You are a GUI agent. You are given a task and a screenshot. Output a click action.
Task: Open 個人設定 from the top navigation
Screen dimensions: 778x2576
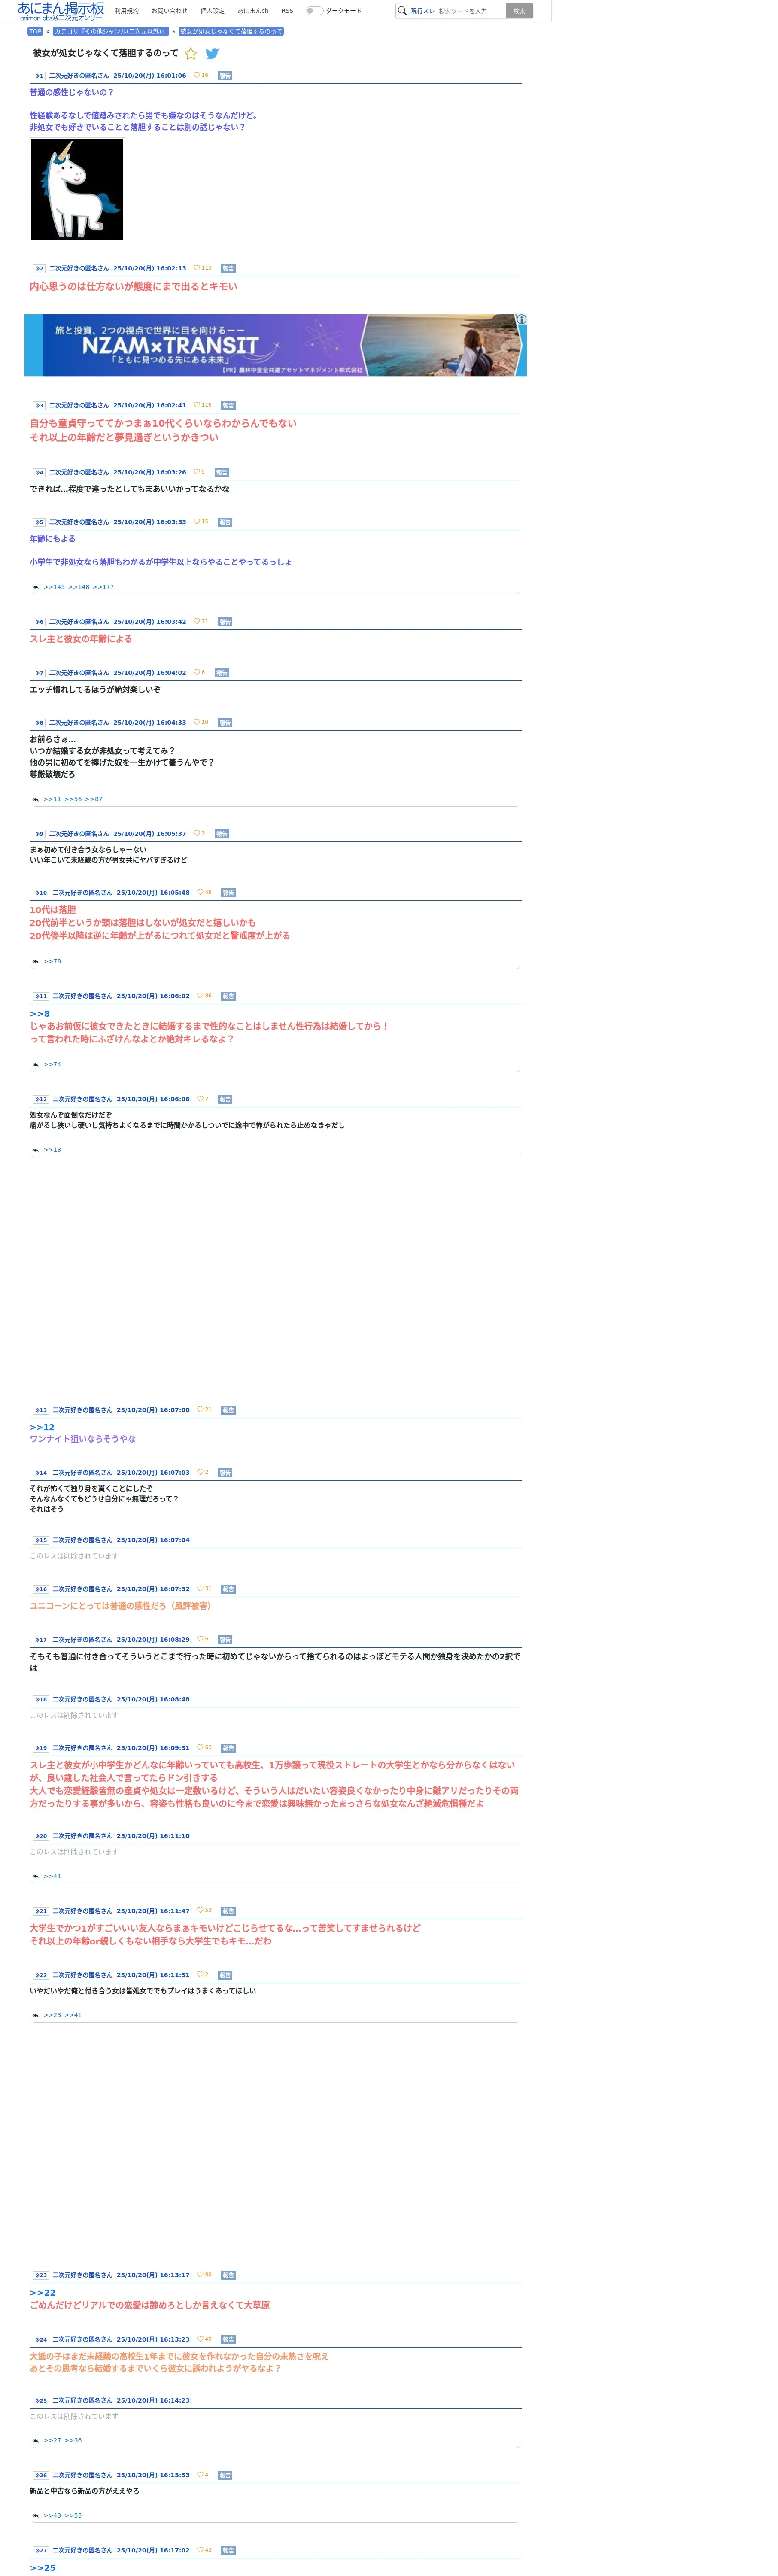pos(212,11)
